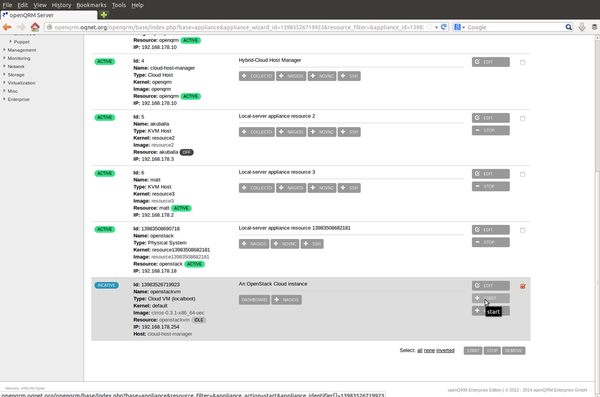Click the bulk Start button below the list
Viewport: 600px width, 397px height.
[473, 351]
